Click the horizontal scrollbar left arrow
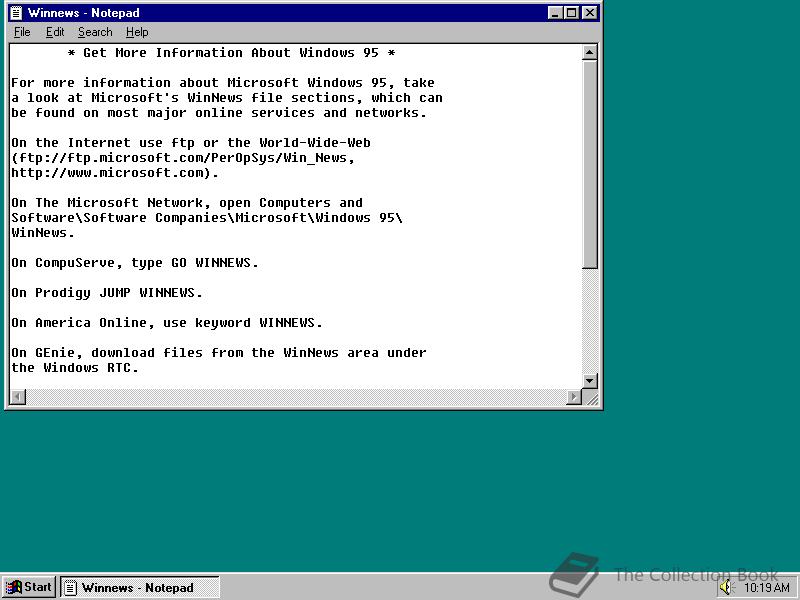This screenshot has height=600, width=800. [x=18, y=397]
